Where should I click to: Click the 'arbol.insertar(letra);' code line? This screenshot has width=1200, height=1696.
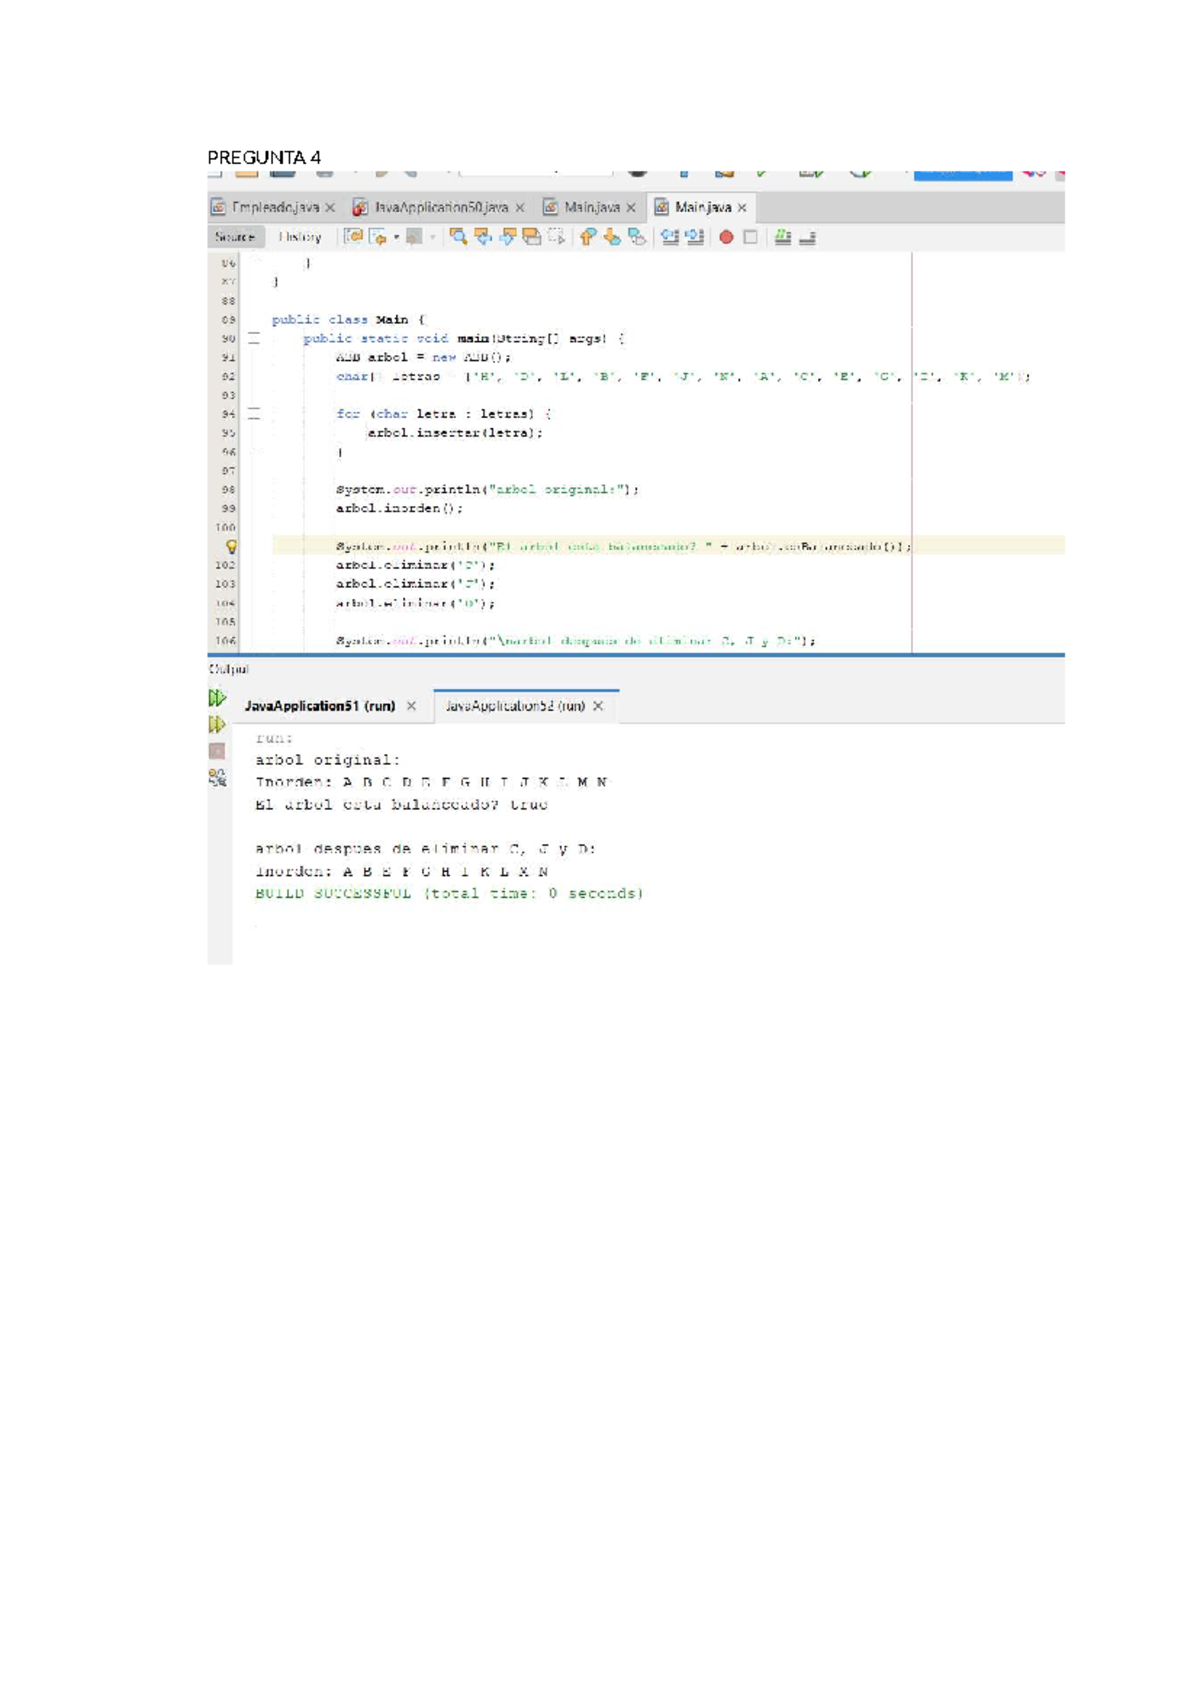[x=455, y=433]
